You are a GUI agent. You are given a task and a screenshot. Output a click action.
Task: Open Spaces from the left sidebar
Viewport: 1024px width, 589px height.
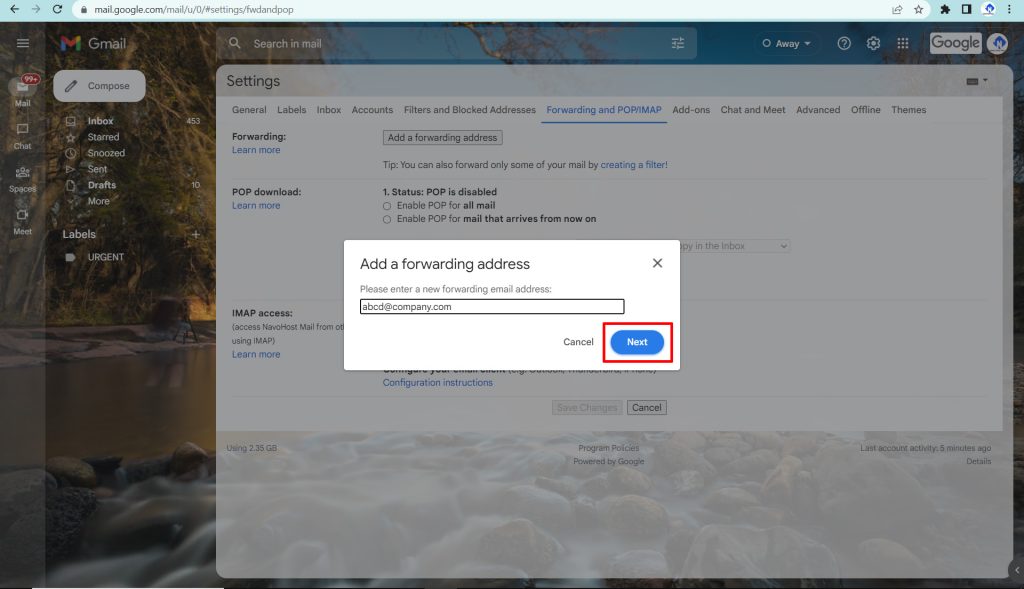pos(22,174)
